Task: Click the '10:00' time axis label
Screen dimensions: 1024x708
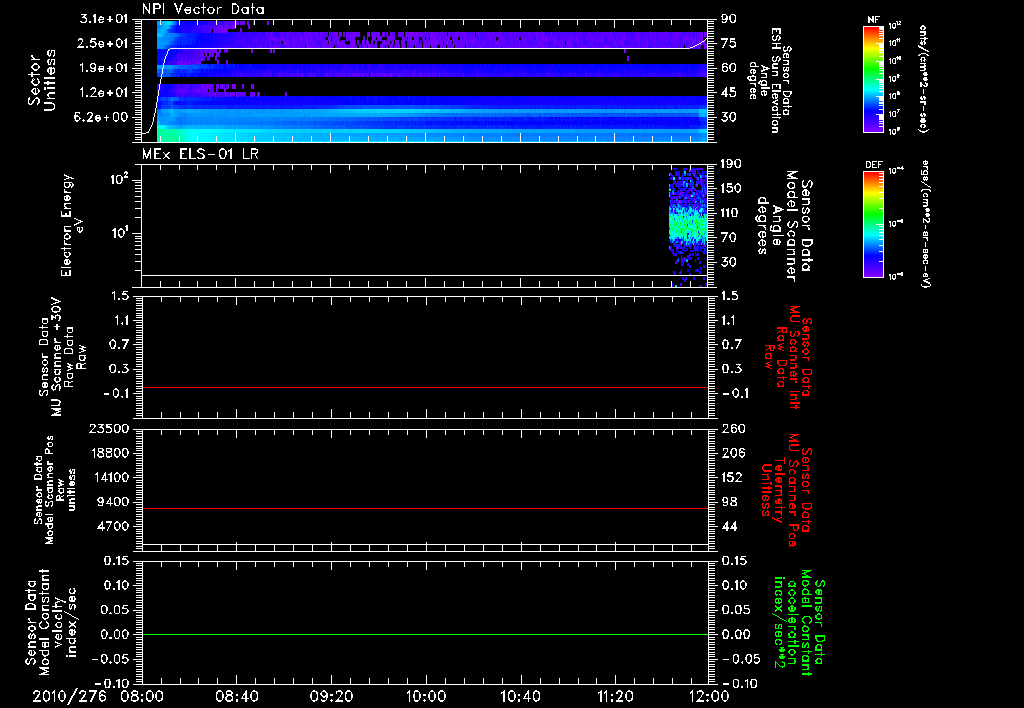Action: click(x=425, y=697)
